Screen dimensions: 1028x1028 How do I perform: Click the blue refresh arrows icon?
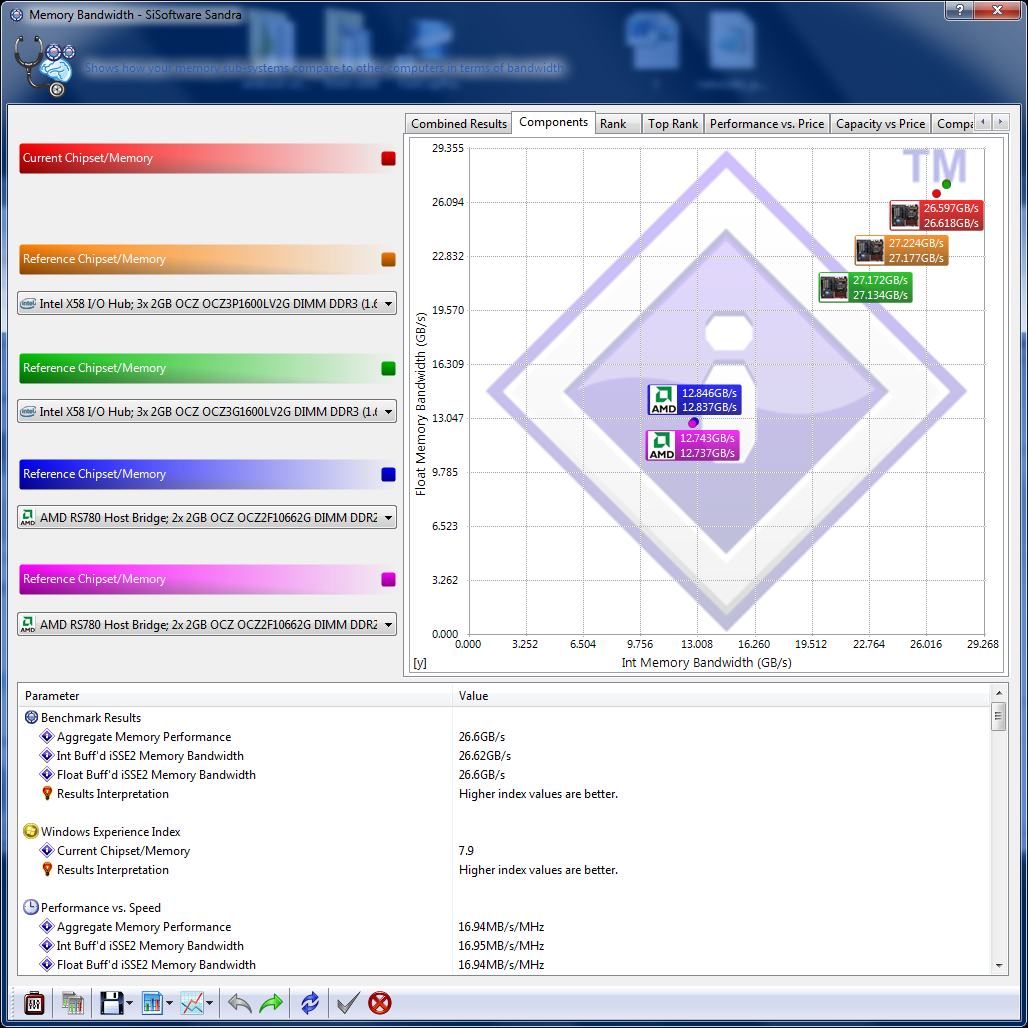[309, 1003]
